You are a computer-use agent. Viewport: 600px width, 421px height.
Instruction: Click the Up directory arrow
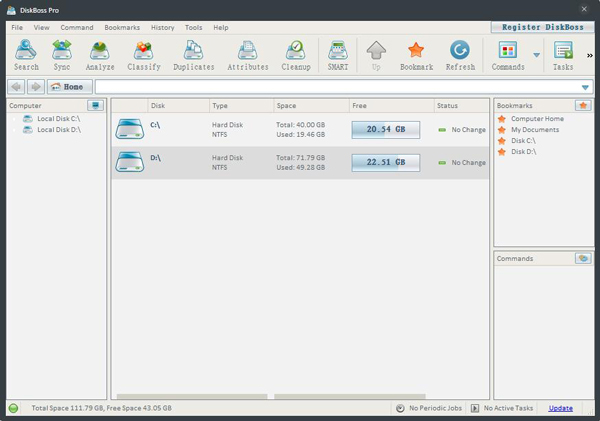tap(376, 55)
